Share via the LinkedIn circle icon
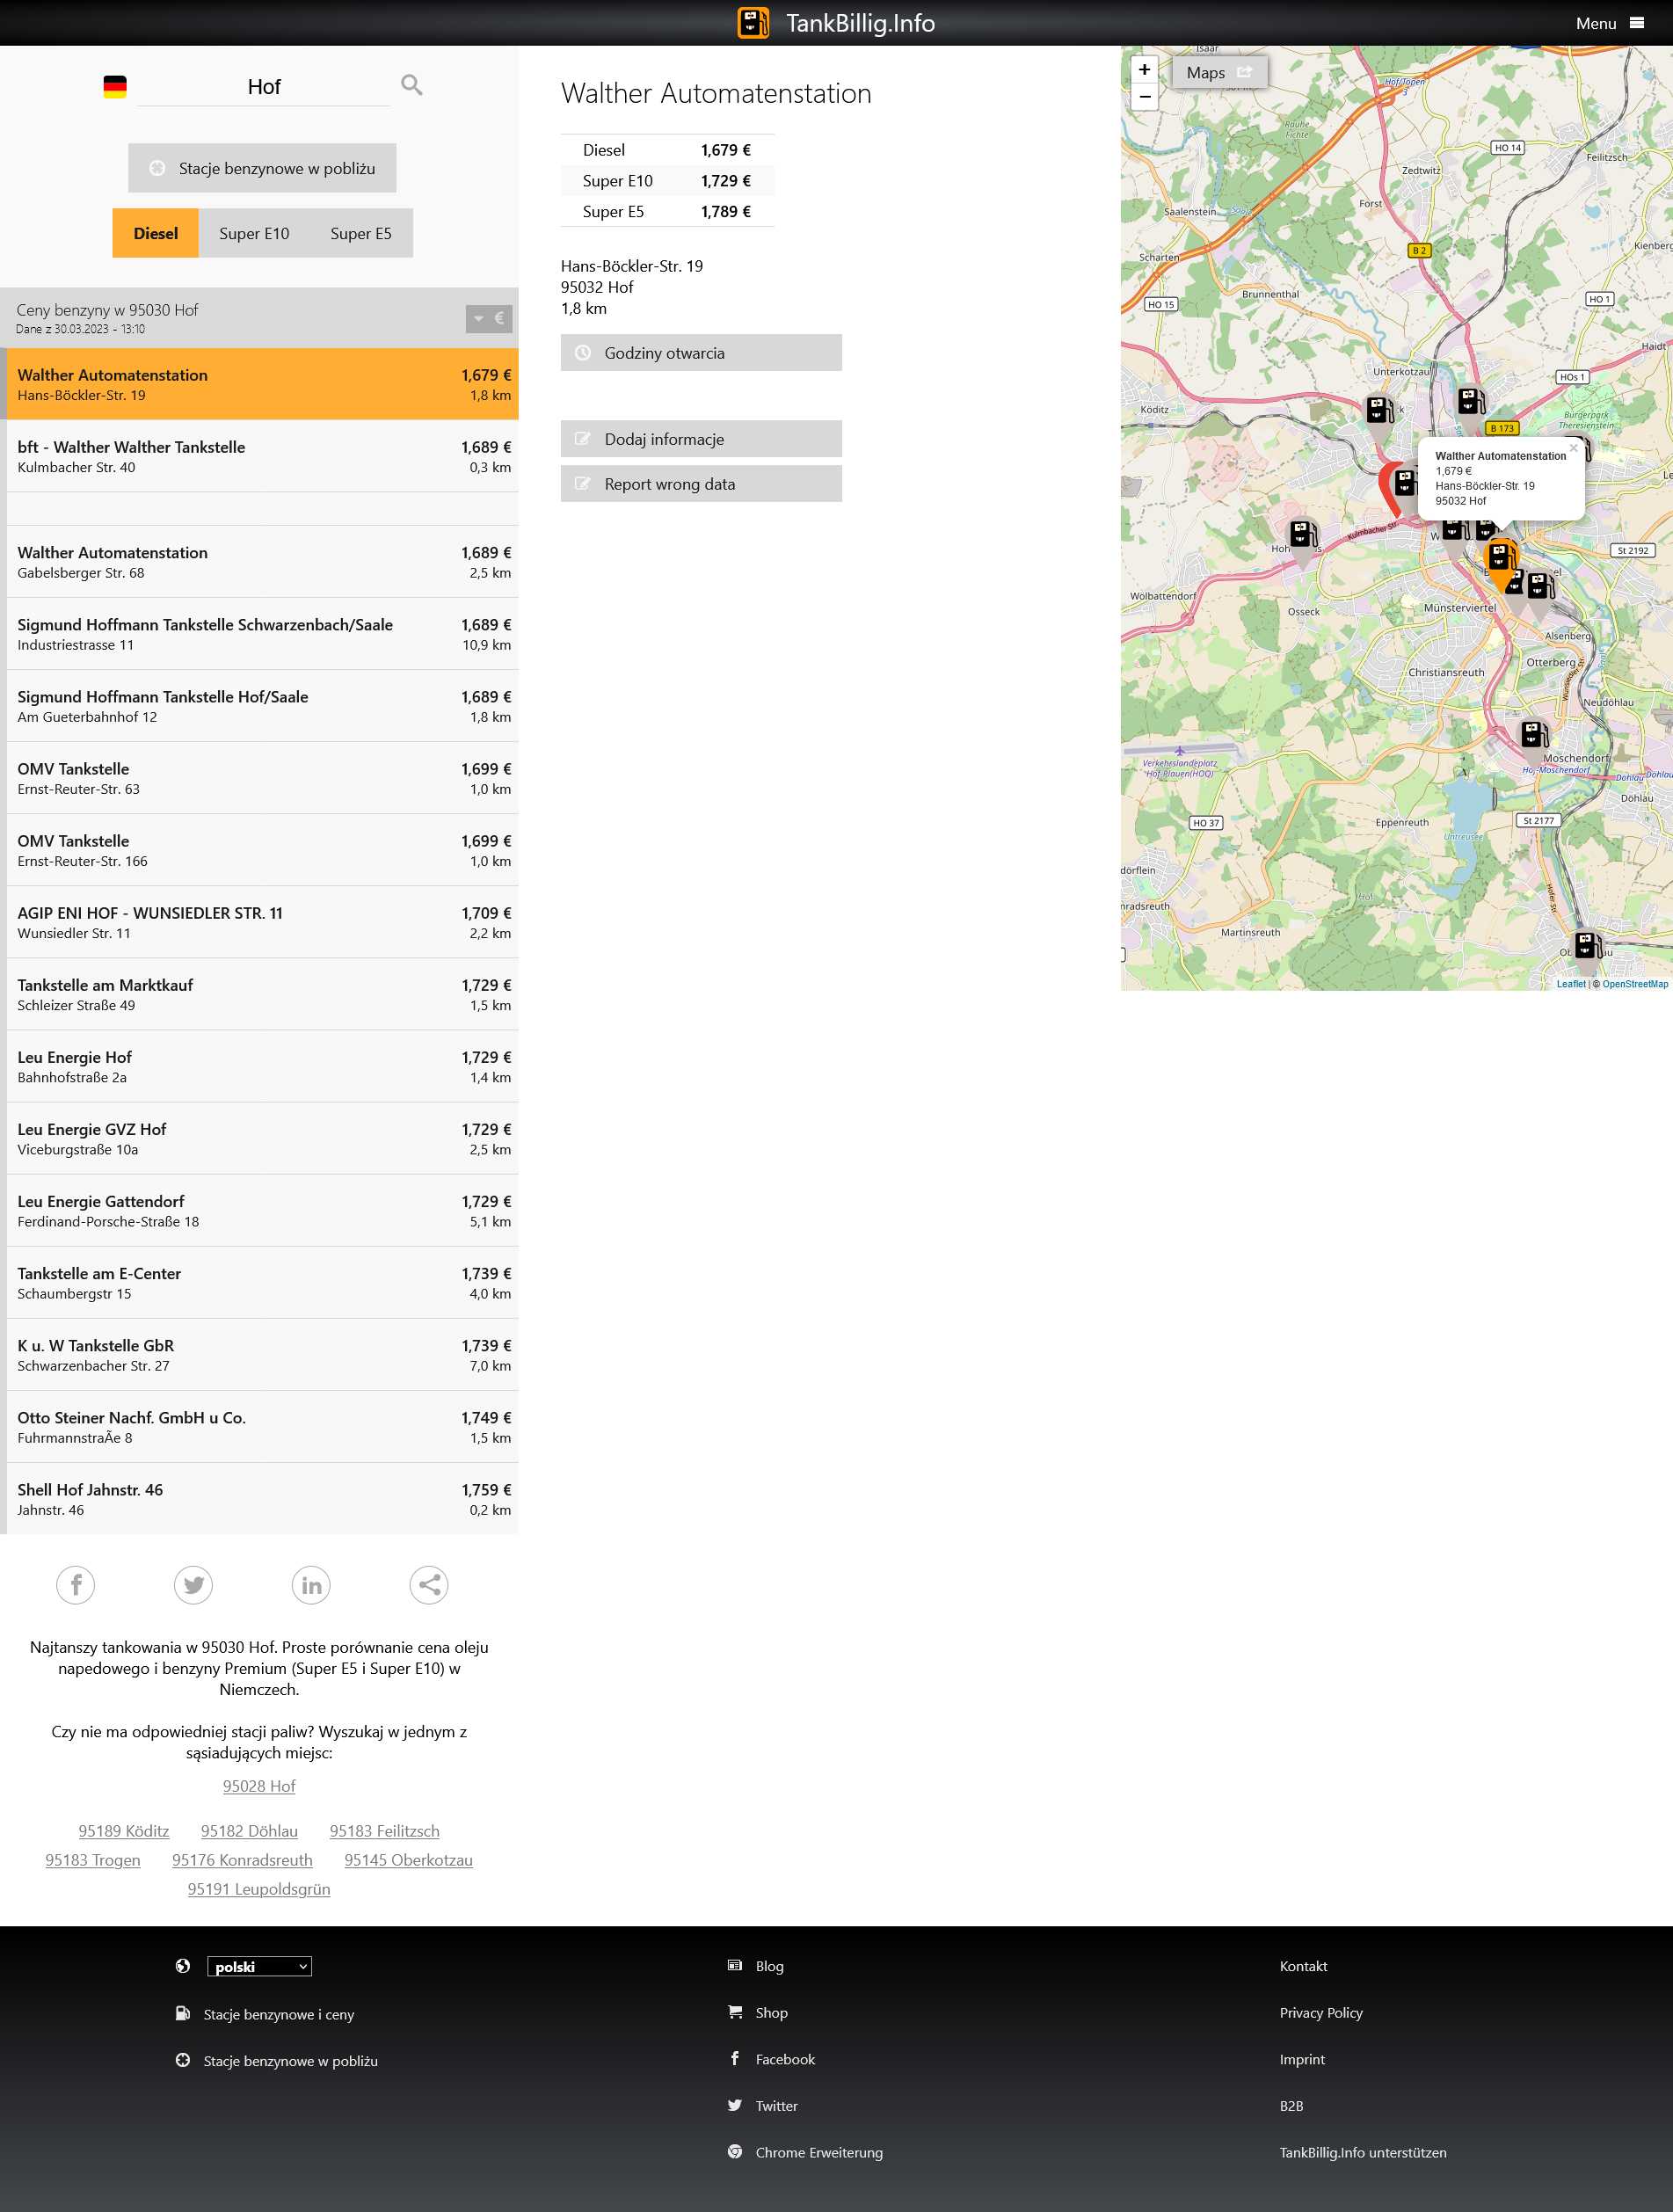Image resolution: width=1673 pixels, height=2212 pixels. click(x=311, y=1585)
